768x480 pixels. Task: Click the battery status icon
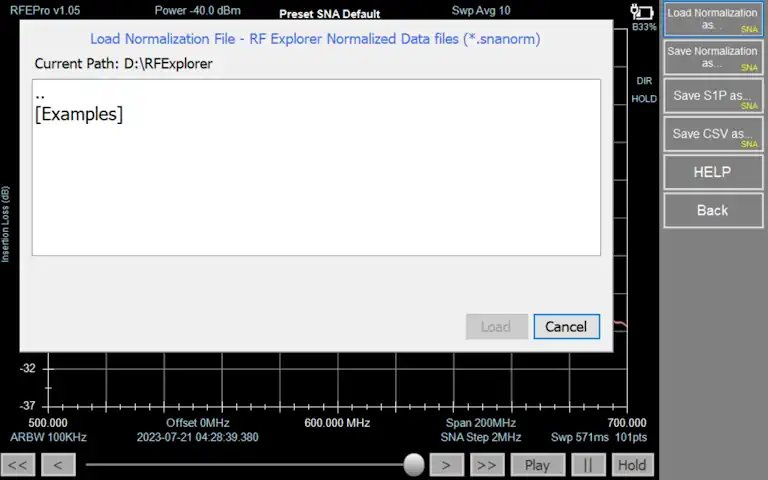(x=642, y=12)
